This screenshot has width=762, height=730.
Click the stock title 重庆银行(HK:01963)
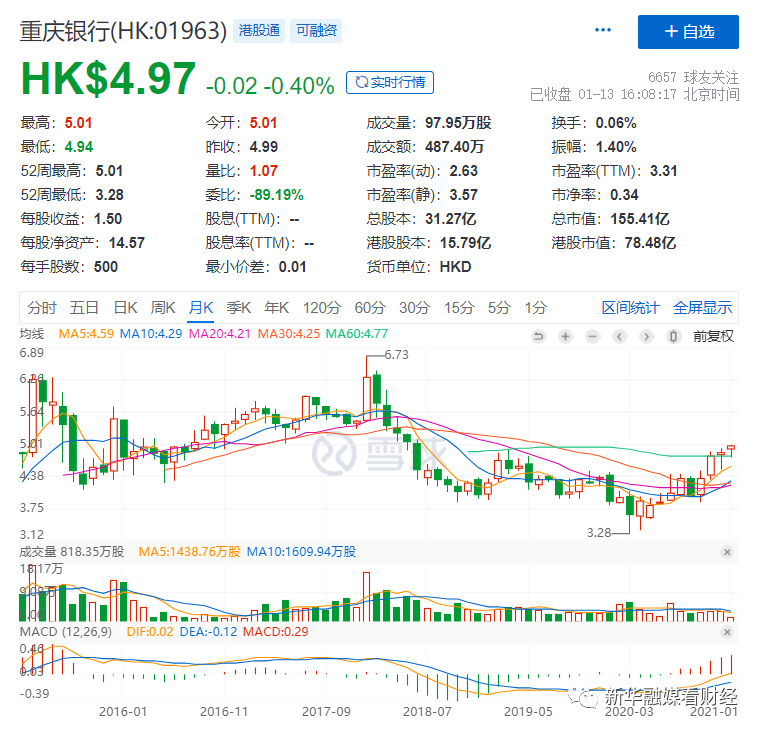click(123, 31)
